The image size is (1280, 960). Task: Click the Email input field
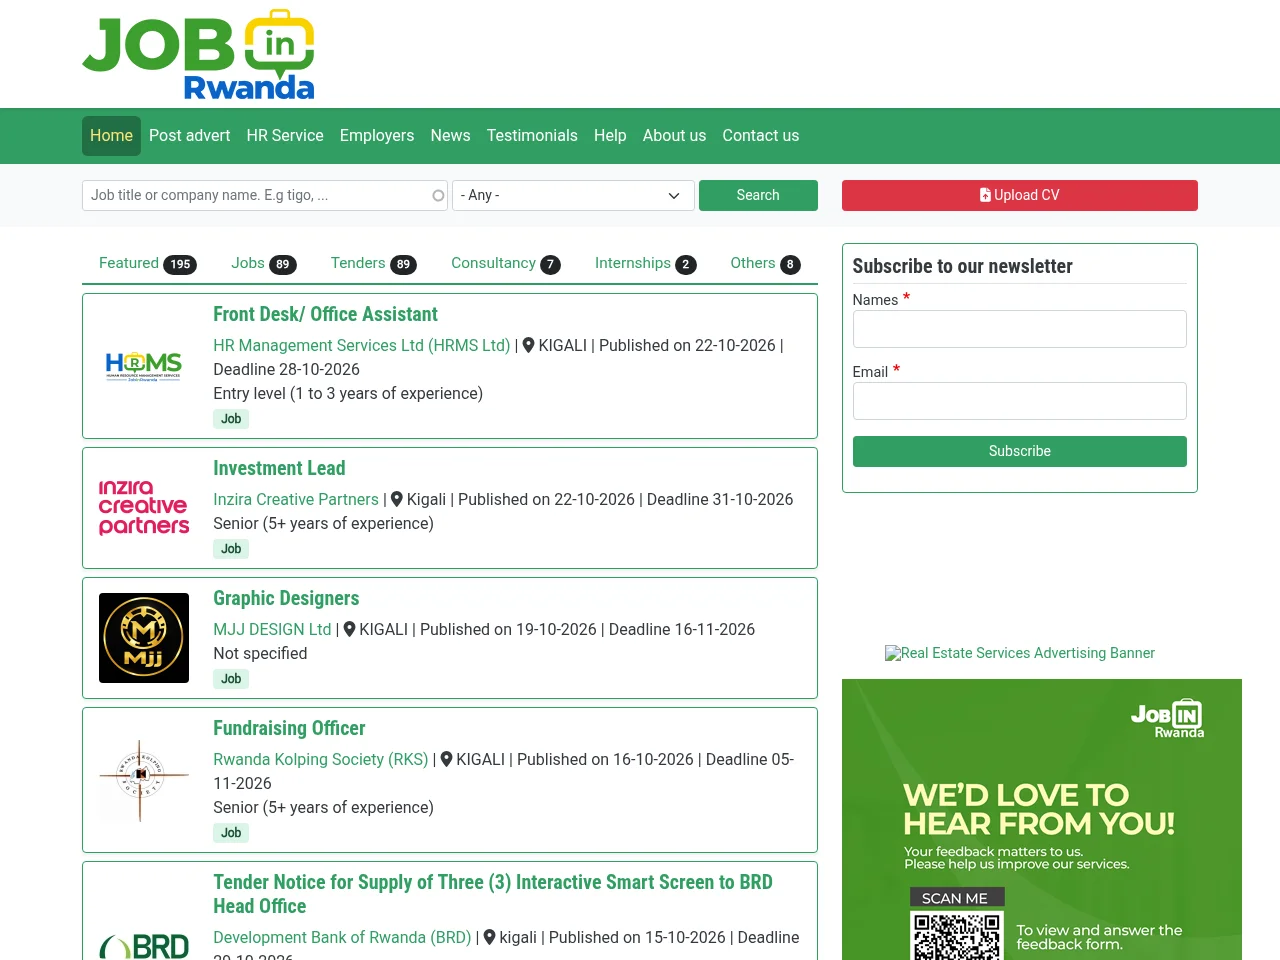point(1020,401)
